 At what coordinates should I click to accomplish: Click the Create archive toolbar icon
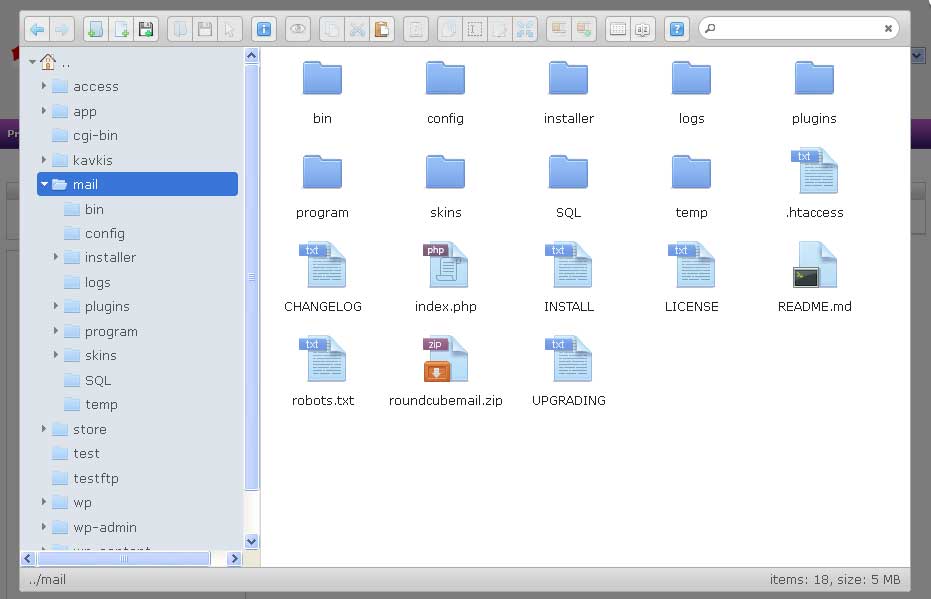tap(584, 29)
